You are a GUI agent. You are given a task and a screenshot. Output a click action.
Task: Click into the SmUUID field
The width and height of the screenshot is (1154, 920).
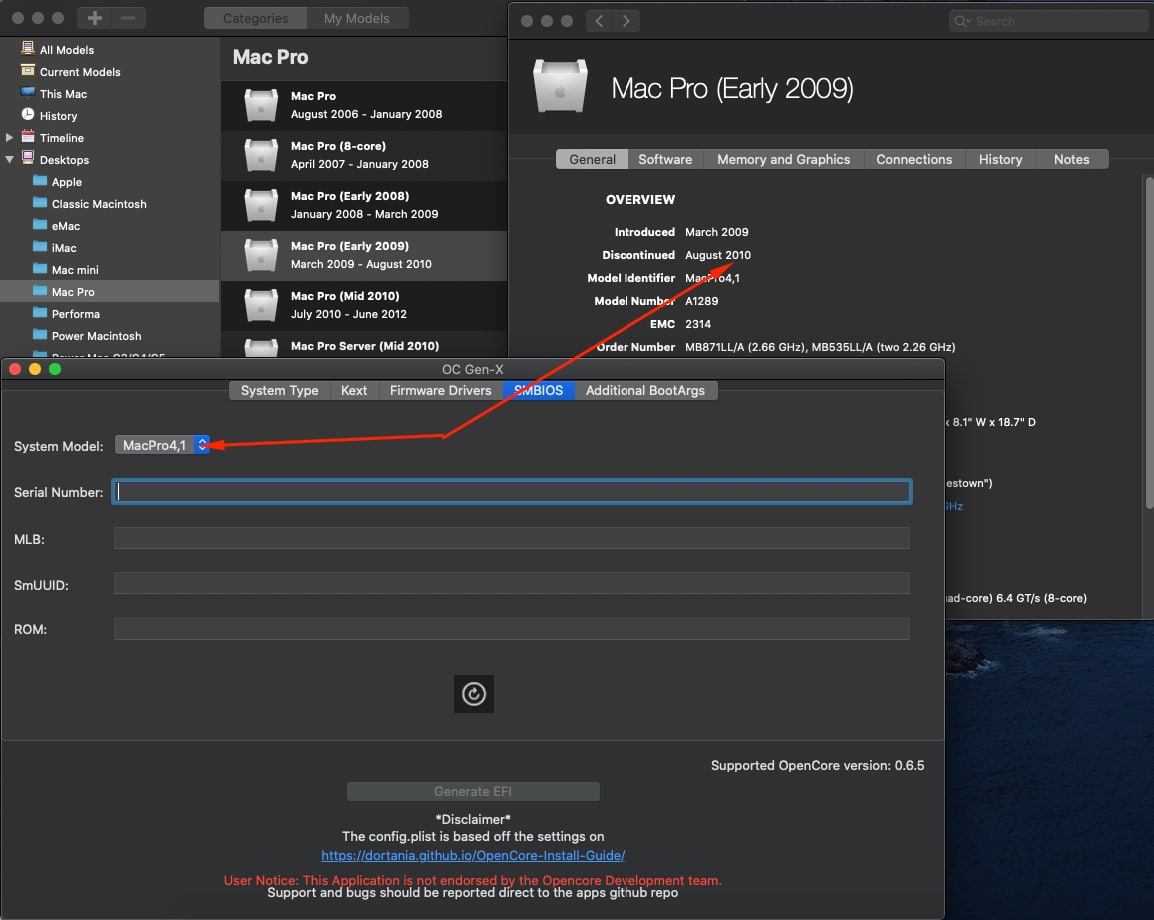tap(511, 584)
